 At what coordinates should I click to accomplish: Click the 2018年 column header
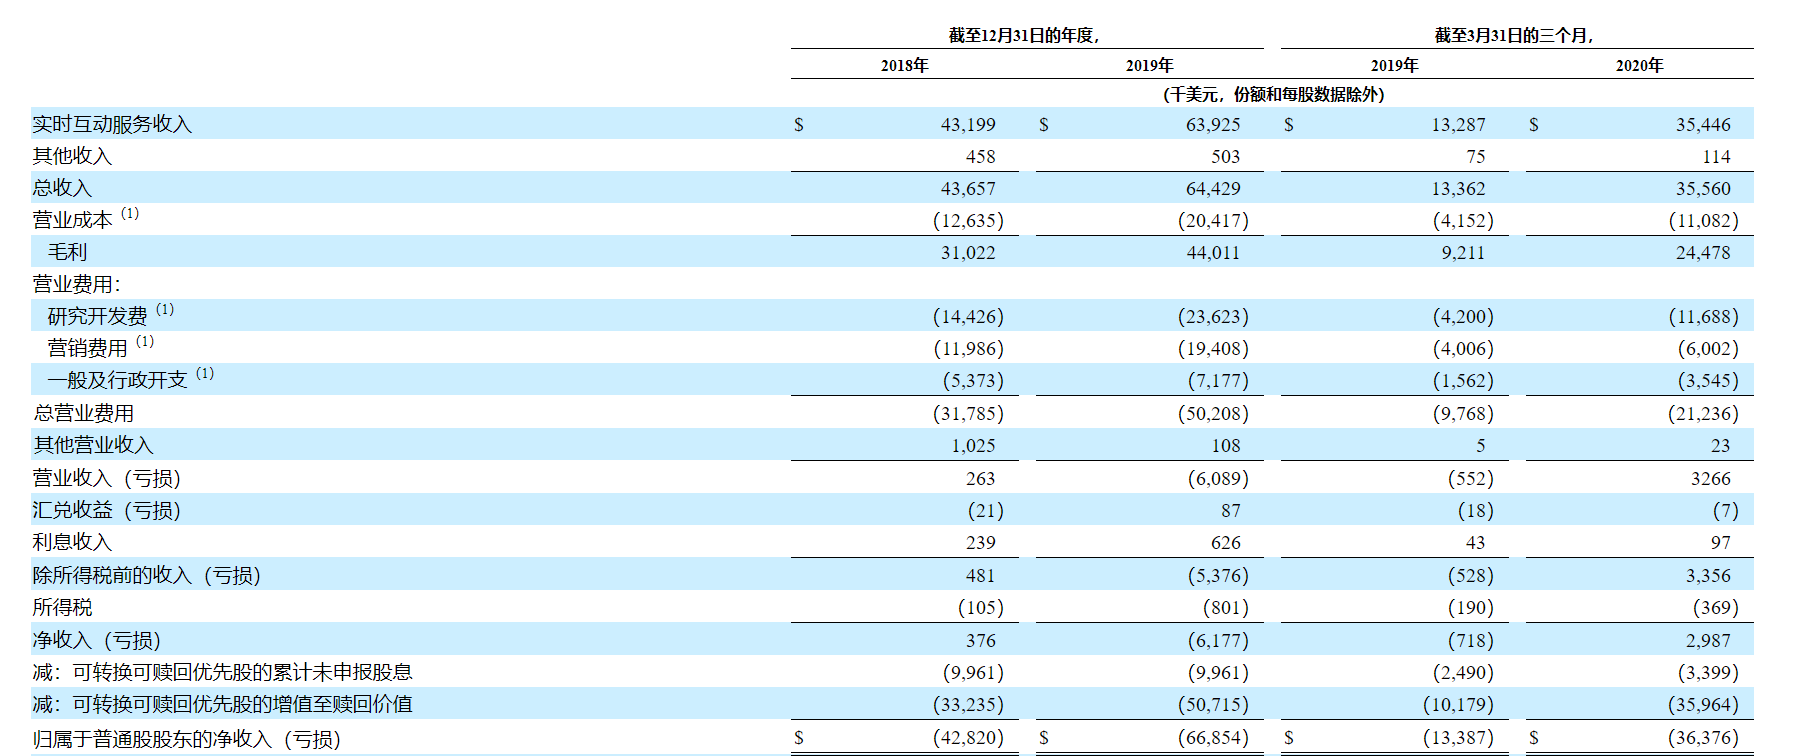pos(904,65)
